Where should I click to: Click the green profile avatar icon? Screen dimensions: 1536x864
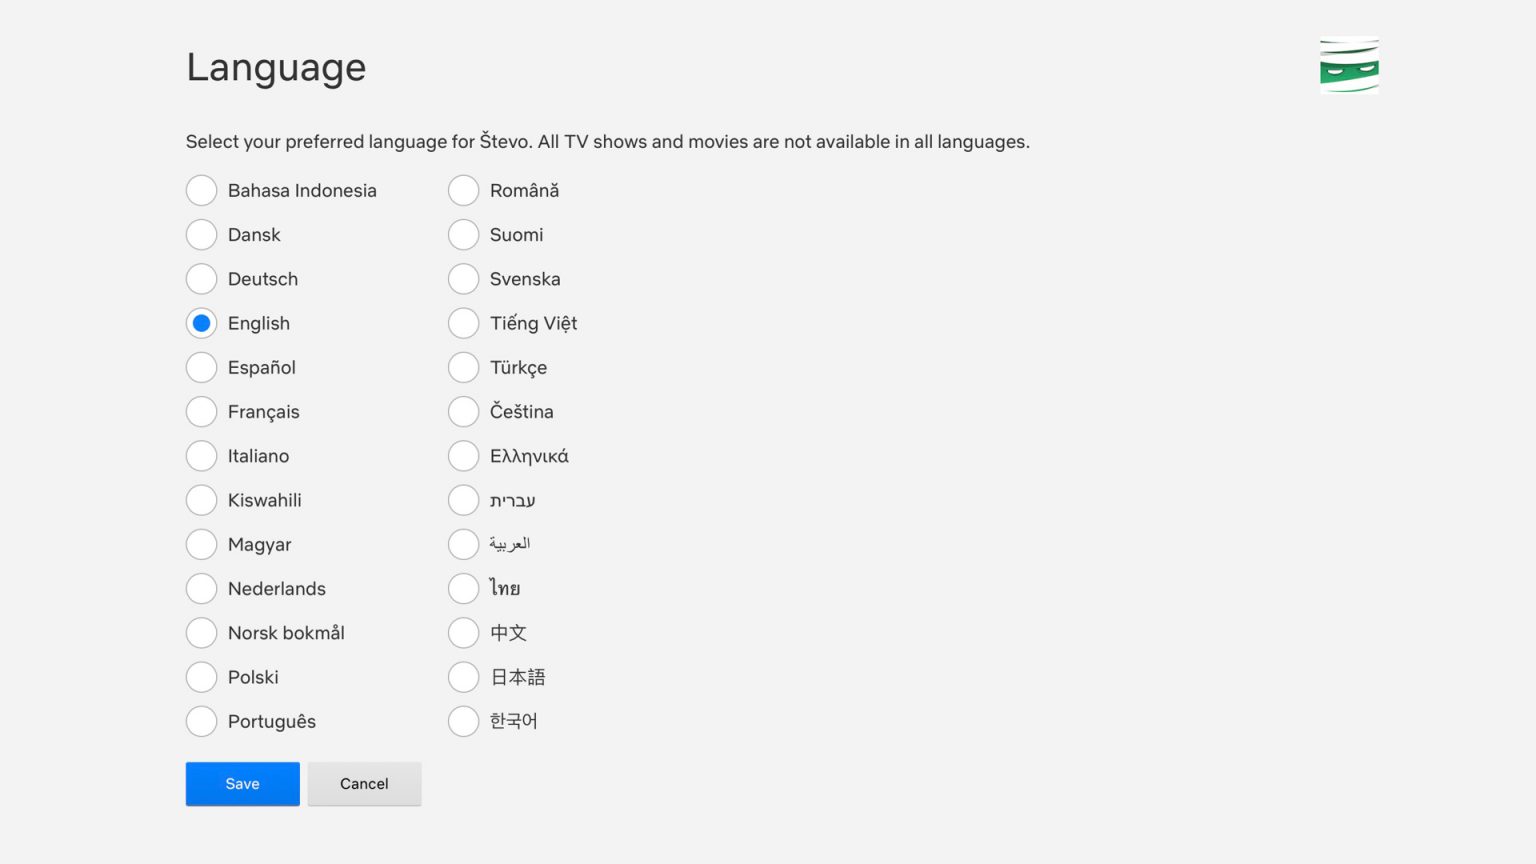coord(1349,66)
